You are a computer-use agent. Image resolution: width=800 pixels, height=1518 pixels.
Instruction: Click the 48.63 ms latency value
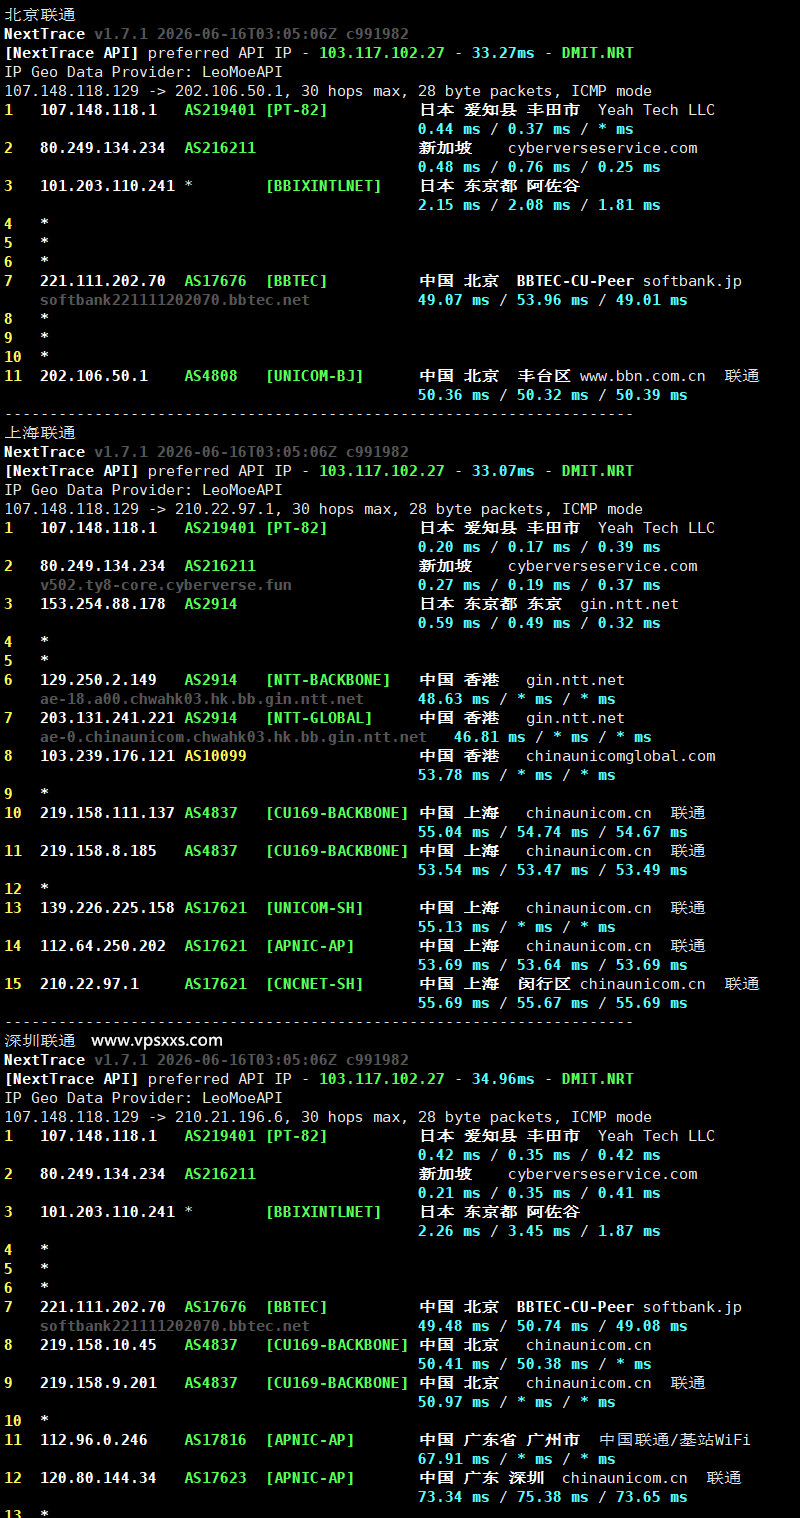(x=454, y=699)
